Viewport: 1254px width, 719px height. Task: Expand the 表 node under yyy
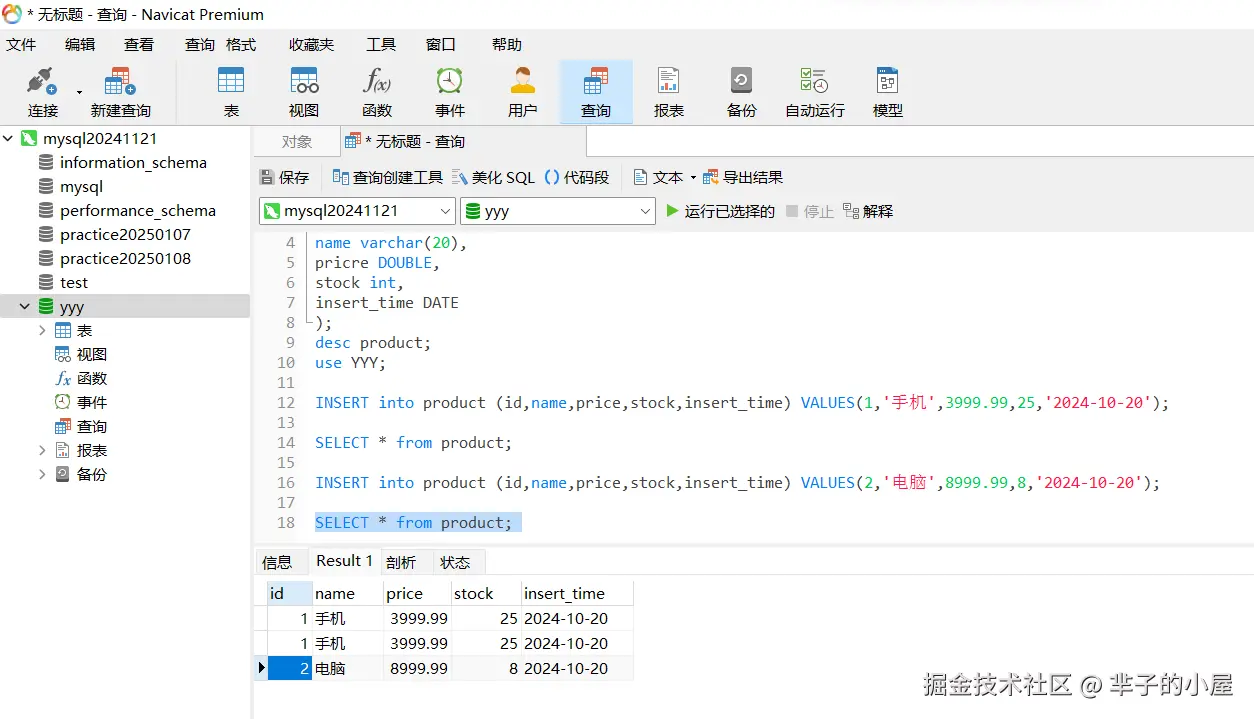point(42,330)
